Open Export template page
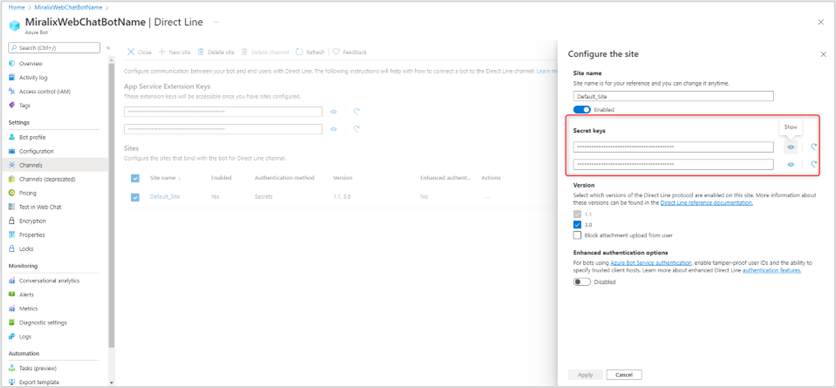This screenshot has width=836, height=388. click(x=39, y=382)
